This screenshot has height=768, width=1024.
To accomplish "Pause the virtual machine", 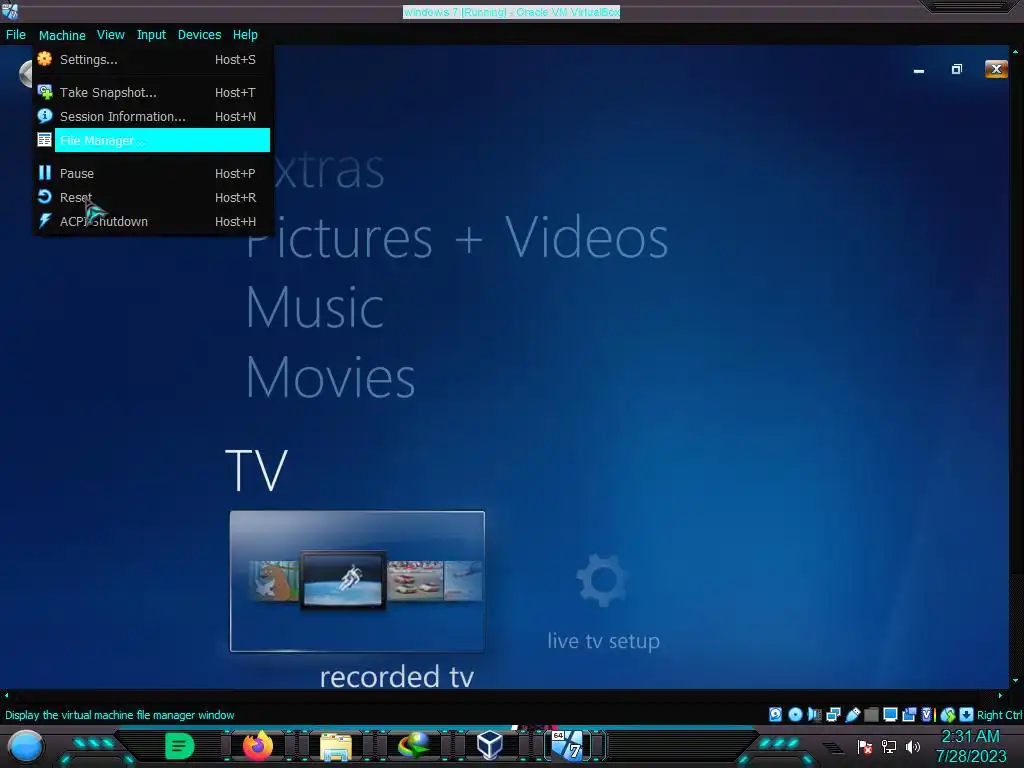I will (152, 173).
